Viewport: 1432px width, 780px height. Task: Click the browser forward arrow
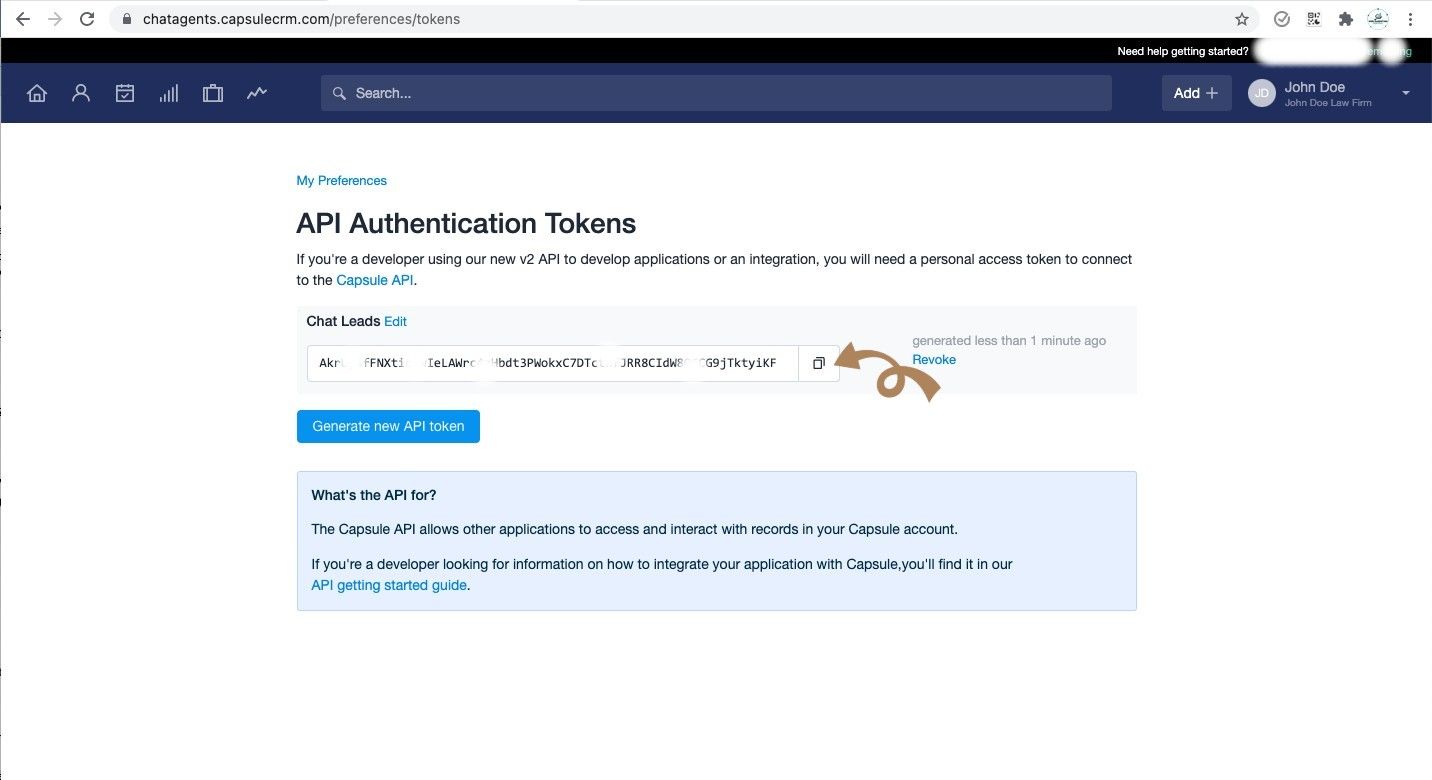(55, 19)
